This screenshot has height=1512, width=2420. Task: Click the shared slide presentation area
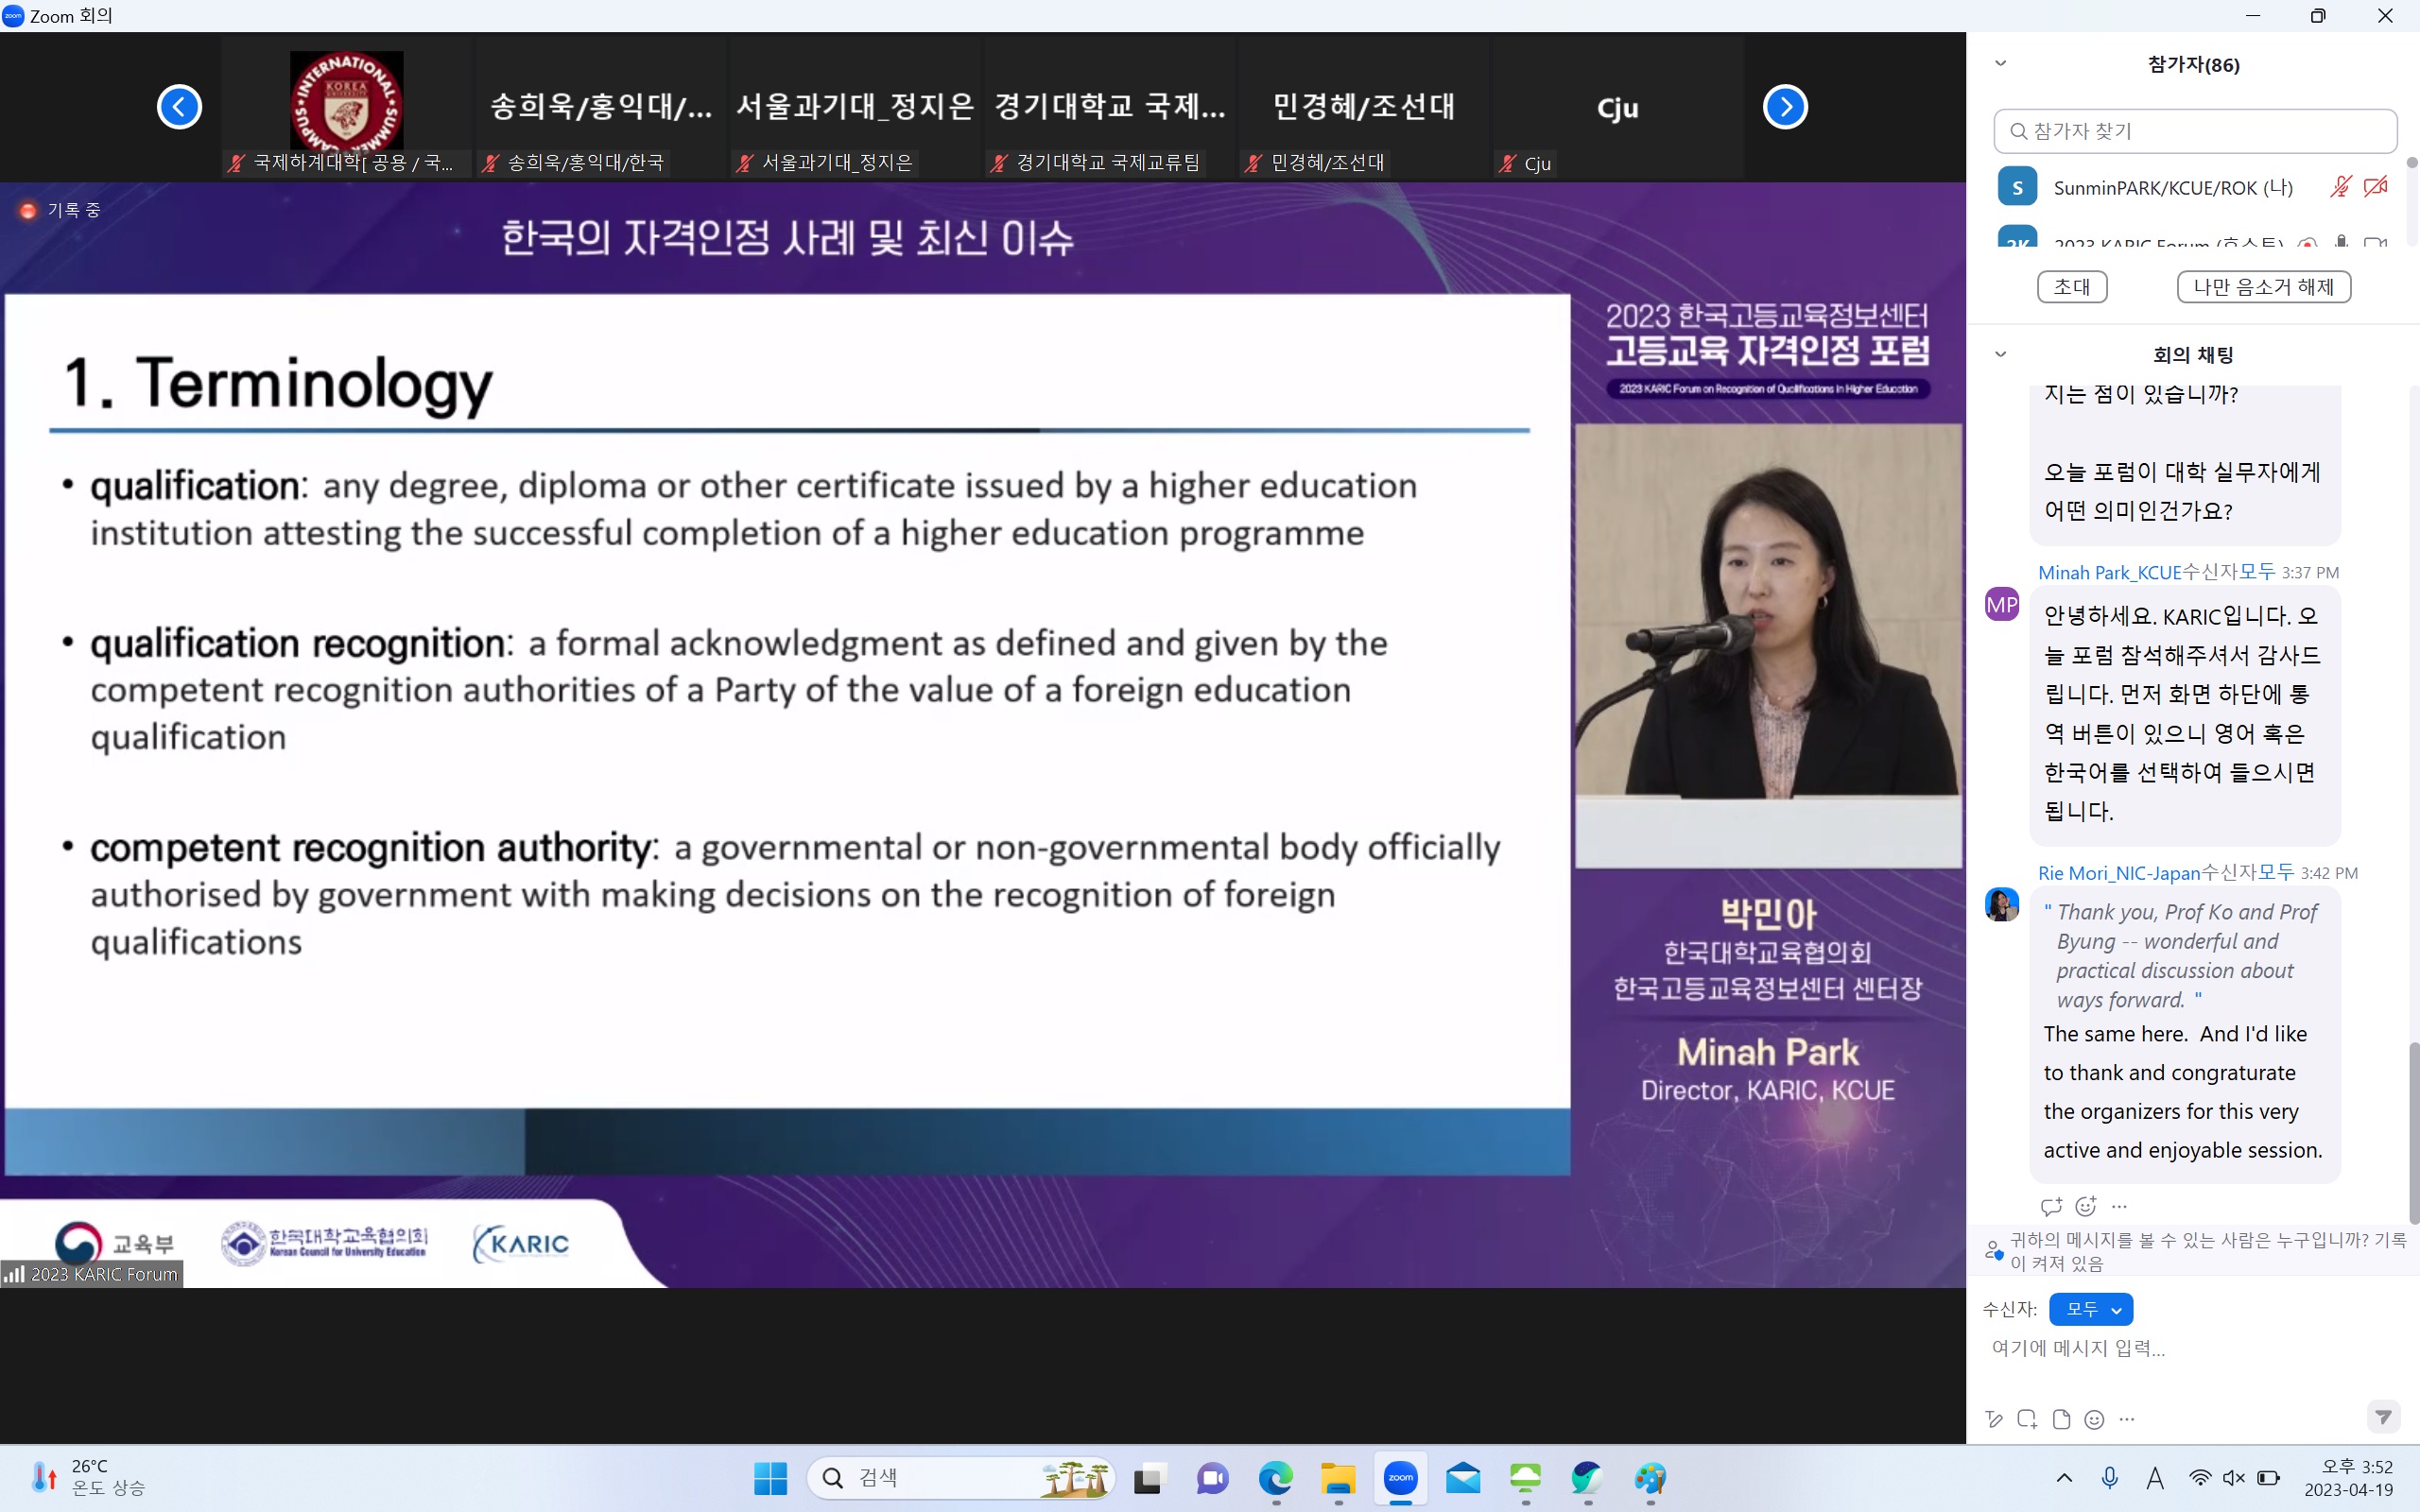[787, 735]
